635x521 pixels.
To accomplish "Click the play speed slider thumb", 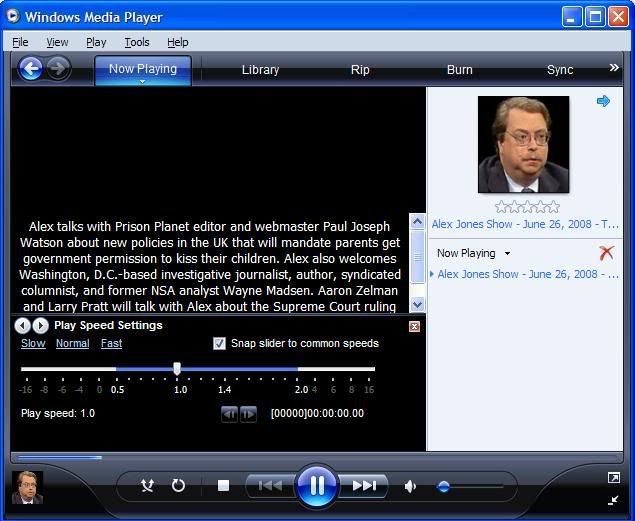I will pyautogui.click(x=177, y=368).
